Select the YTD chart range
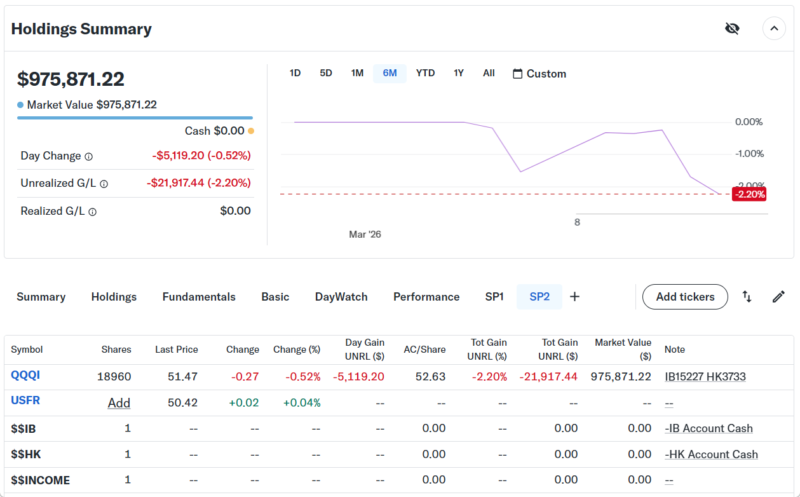This screenshot has width=800, height=497. point(425,74)
